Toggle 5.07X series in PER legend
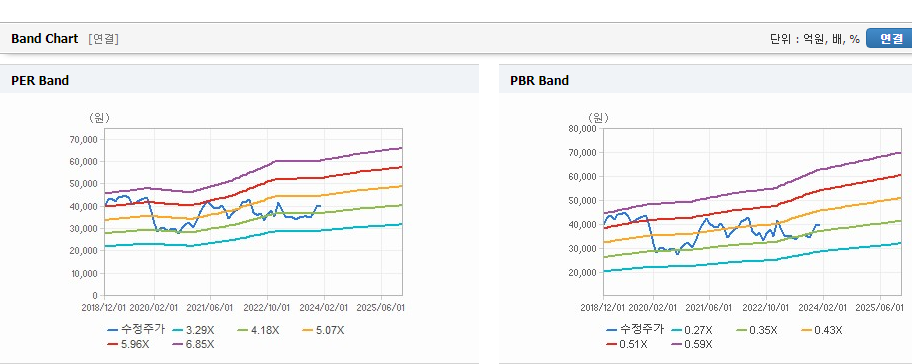This screenshot has width=912, height=364. pyautogui.click(x=323, y=330)
